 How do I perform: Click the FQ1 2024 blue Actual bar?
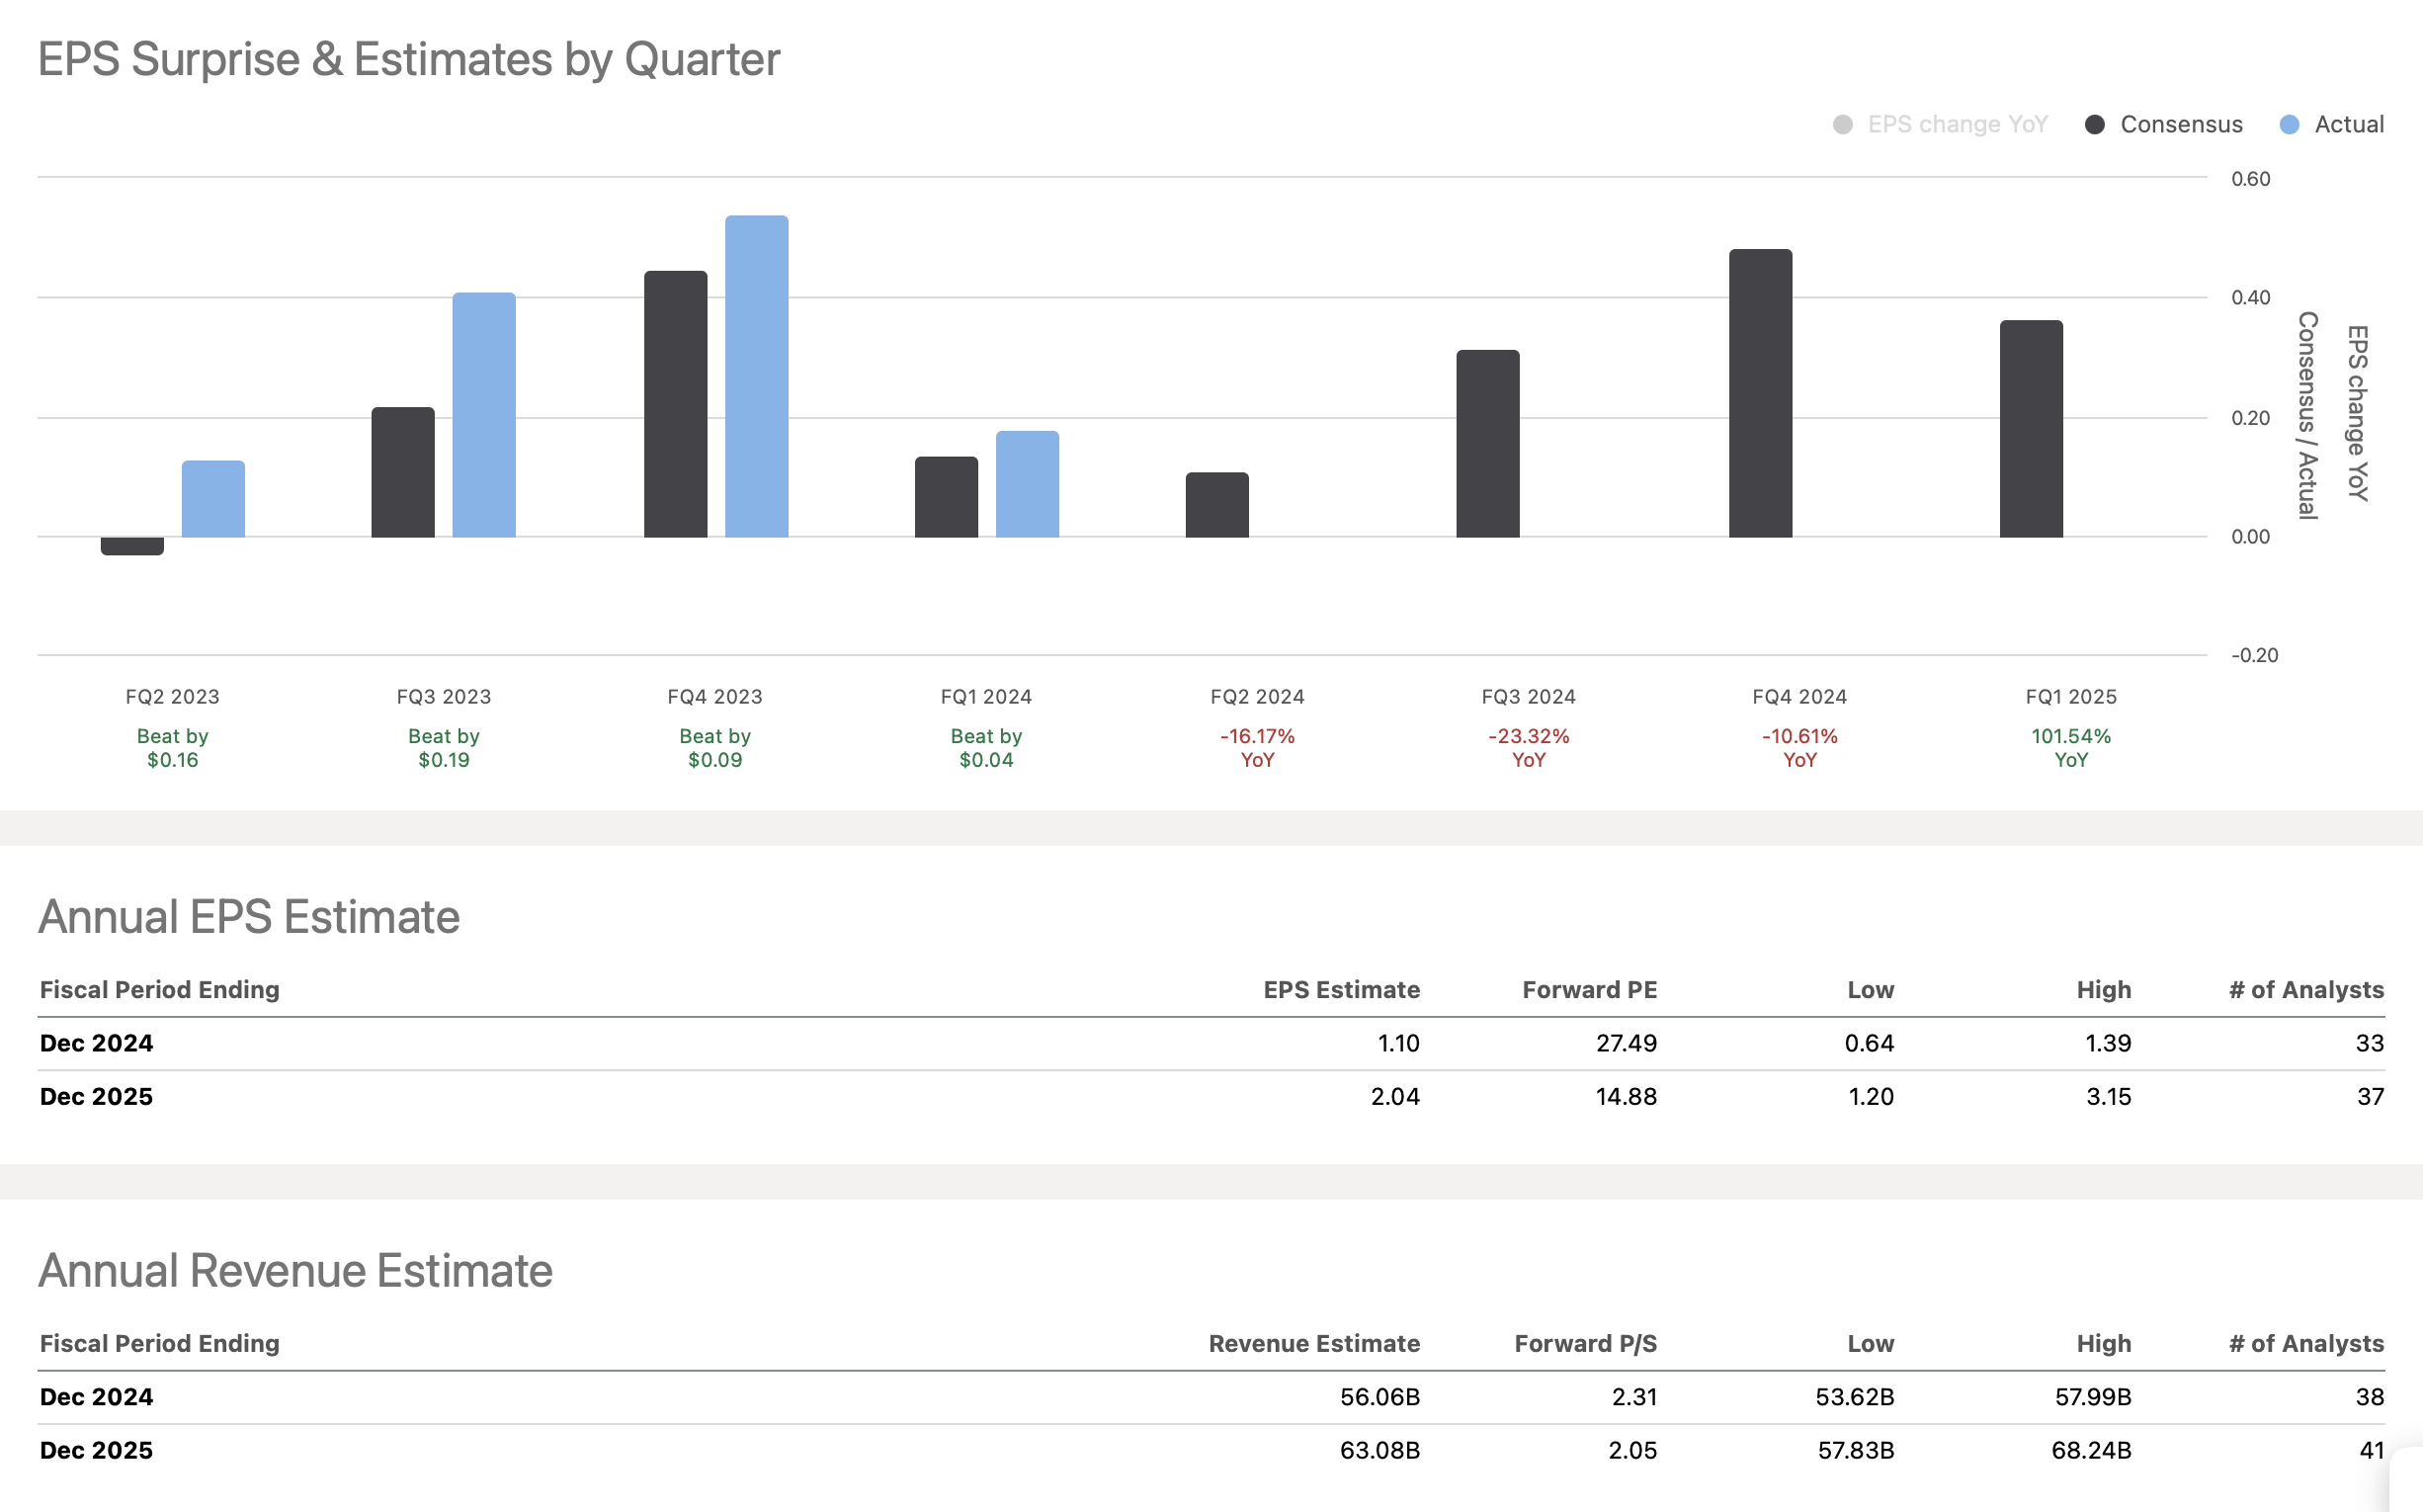coord(1027,484)
